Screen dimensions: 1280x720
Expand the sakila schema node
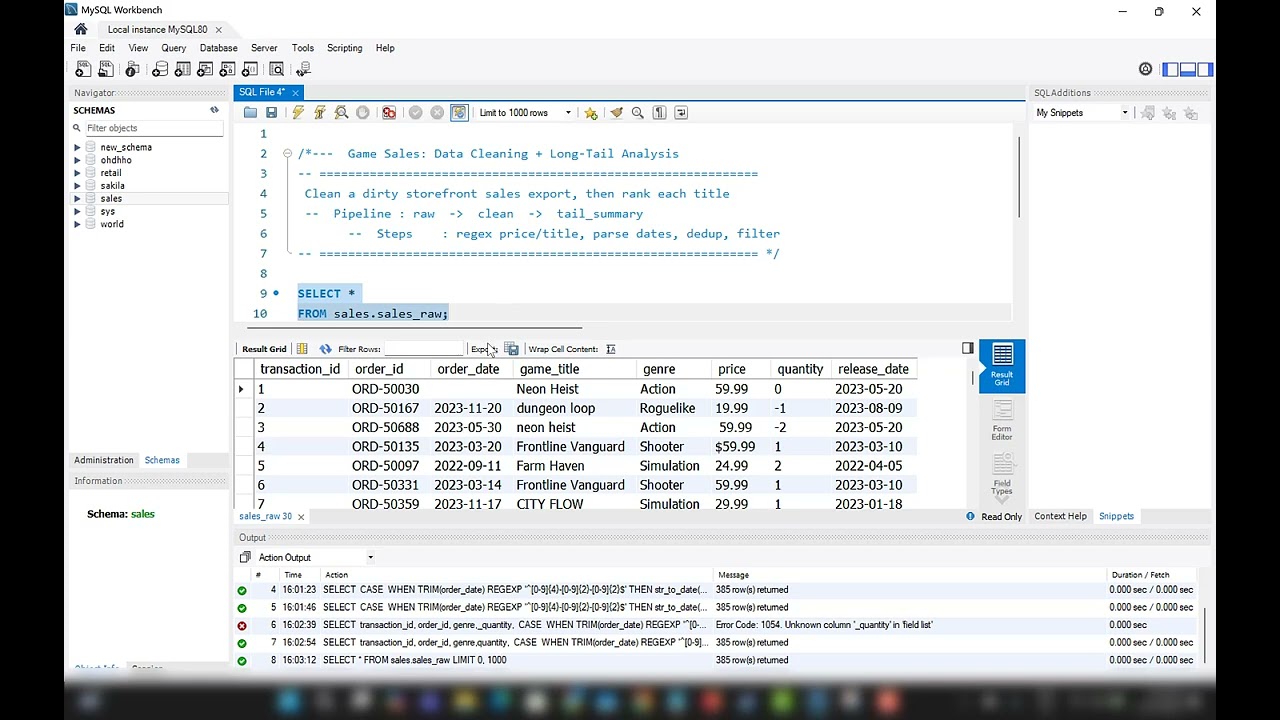coord(77,186)
